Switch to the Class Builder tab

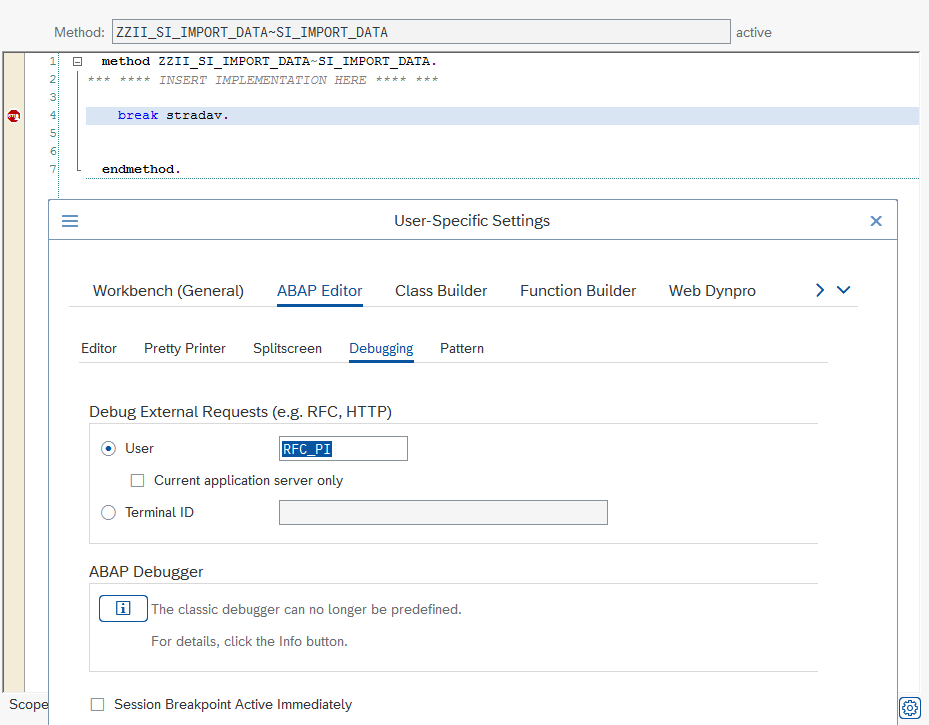[441, 291]
